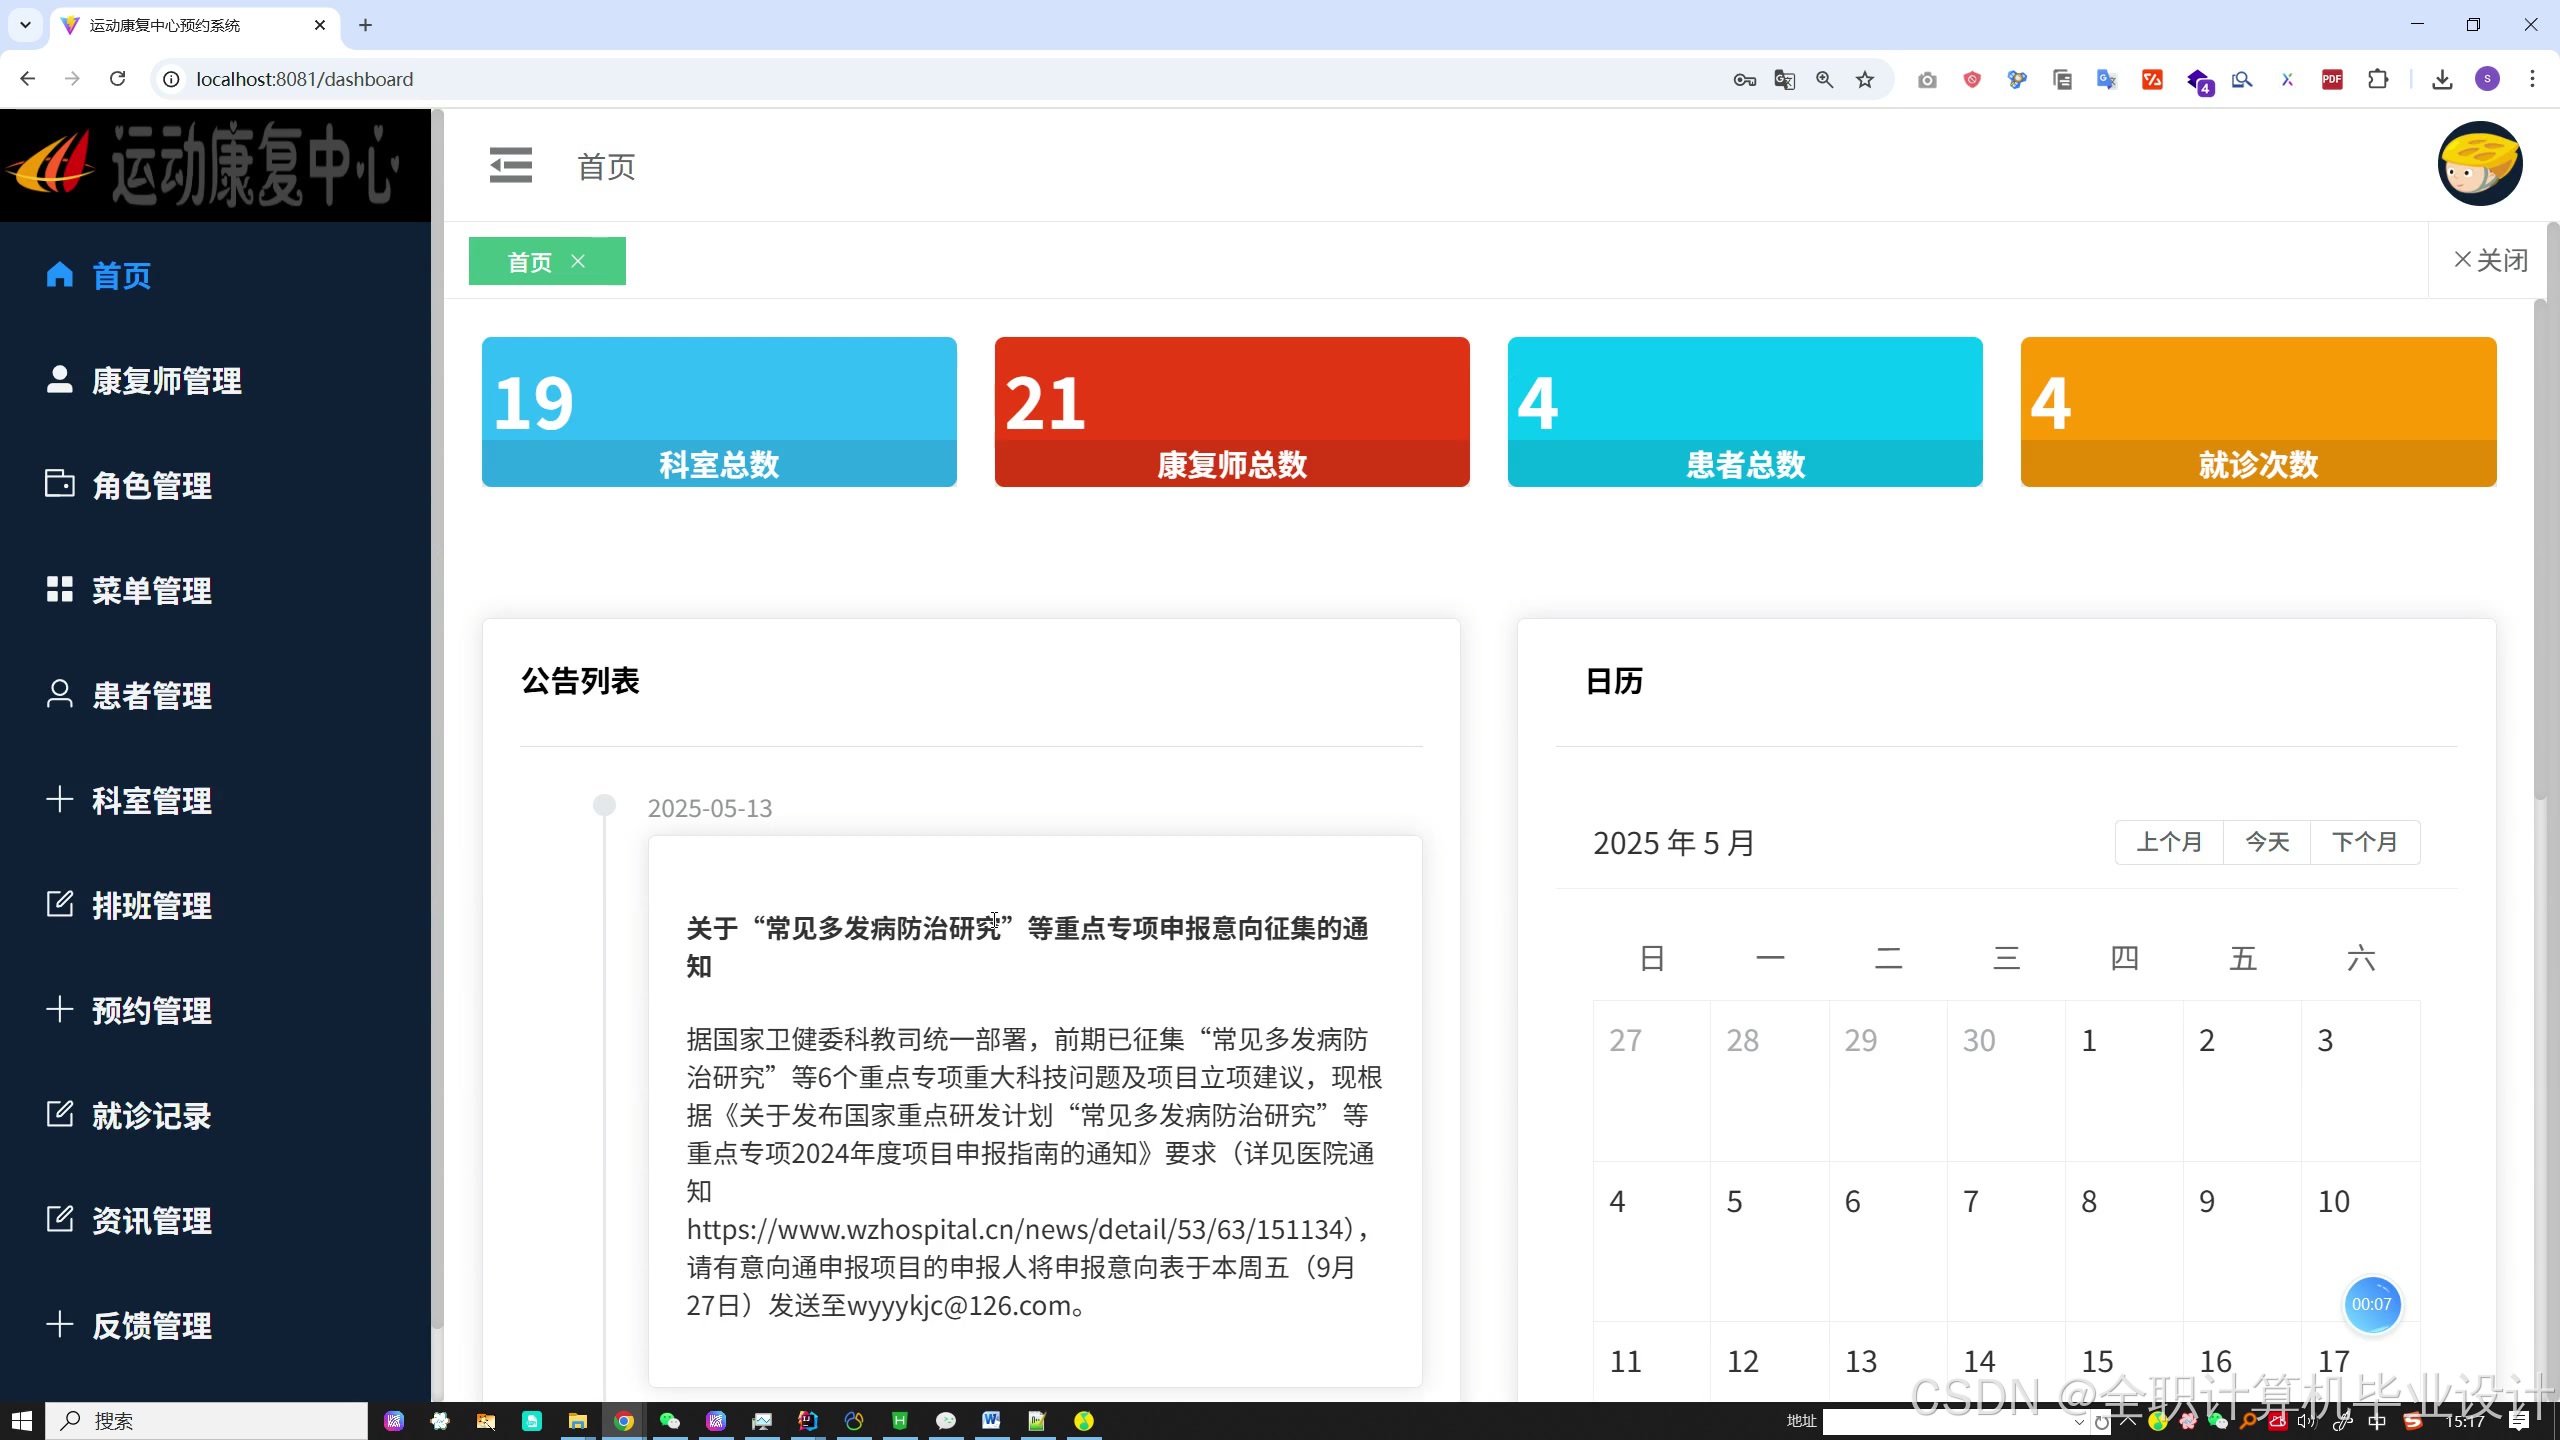The height and width of the screenshot is (1440, 2560).
Task: Select day 15 in the calendar
Action: [2097, 1361]
